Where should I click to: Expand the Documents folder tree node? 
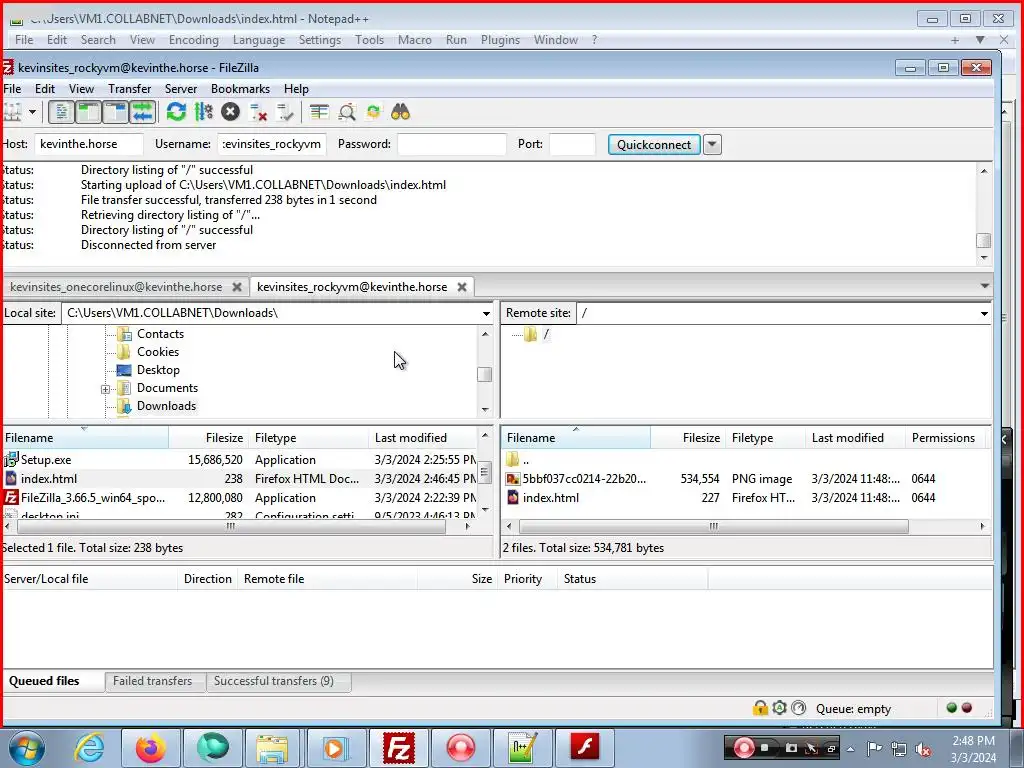[105, 389]
